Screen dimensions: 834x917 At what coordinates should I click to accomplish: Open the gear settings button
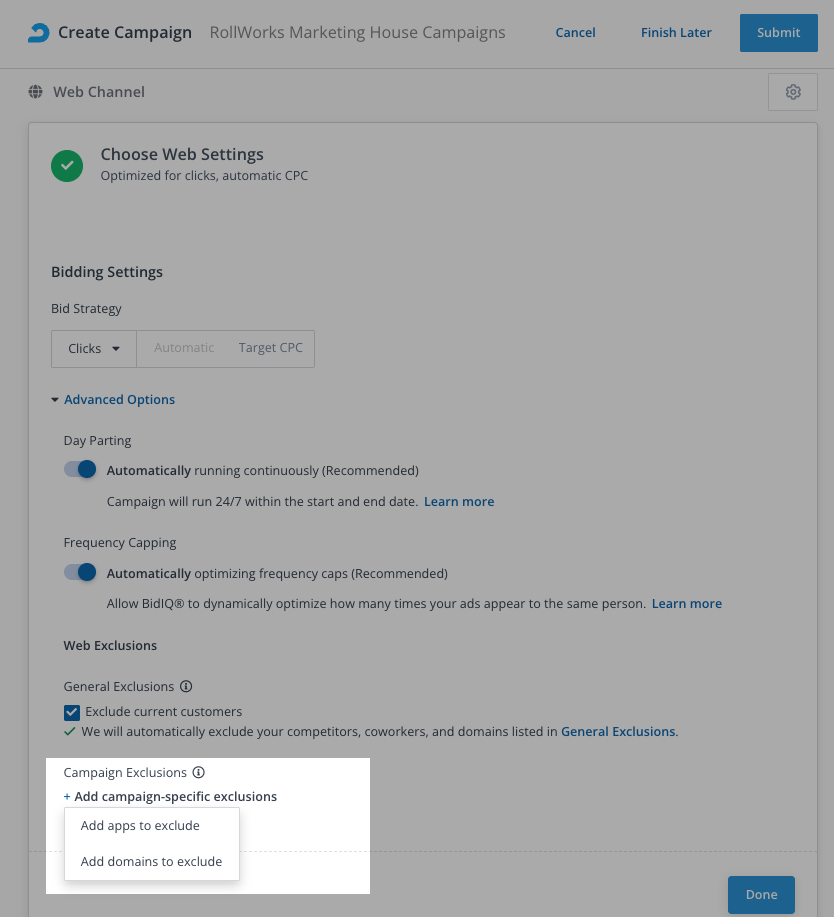click(793, 92)
